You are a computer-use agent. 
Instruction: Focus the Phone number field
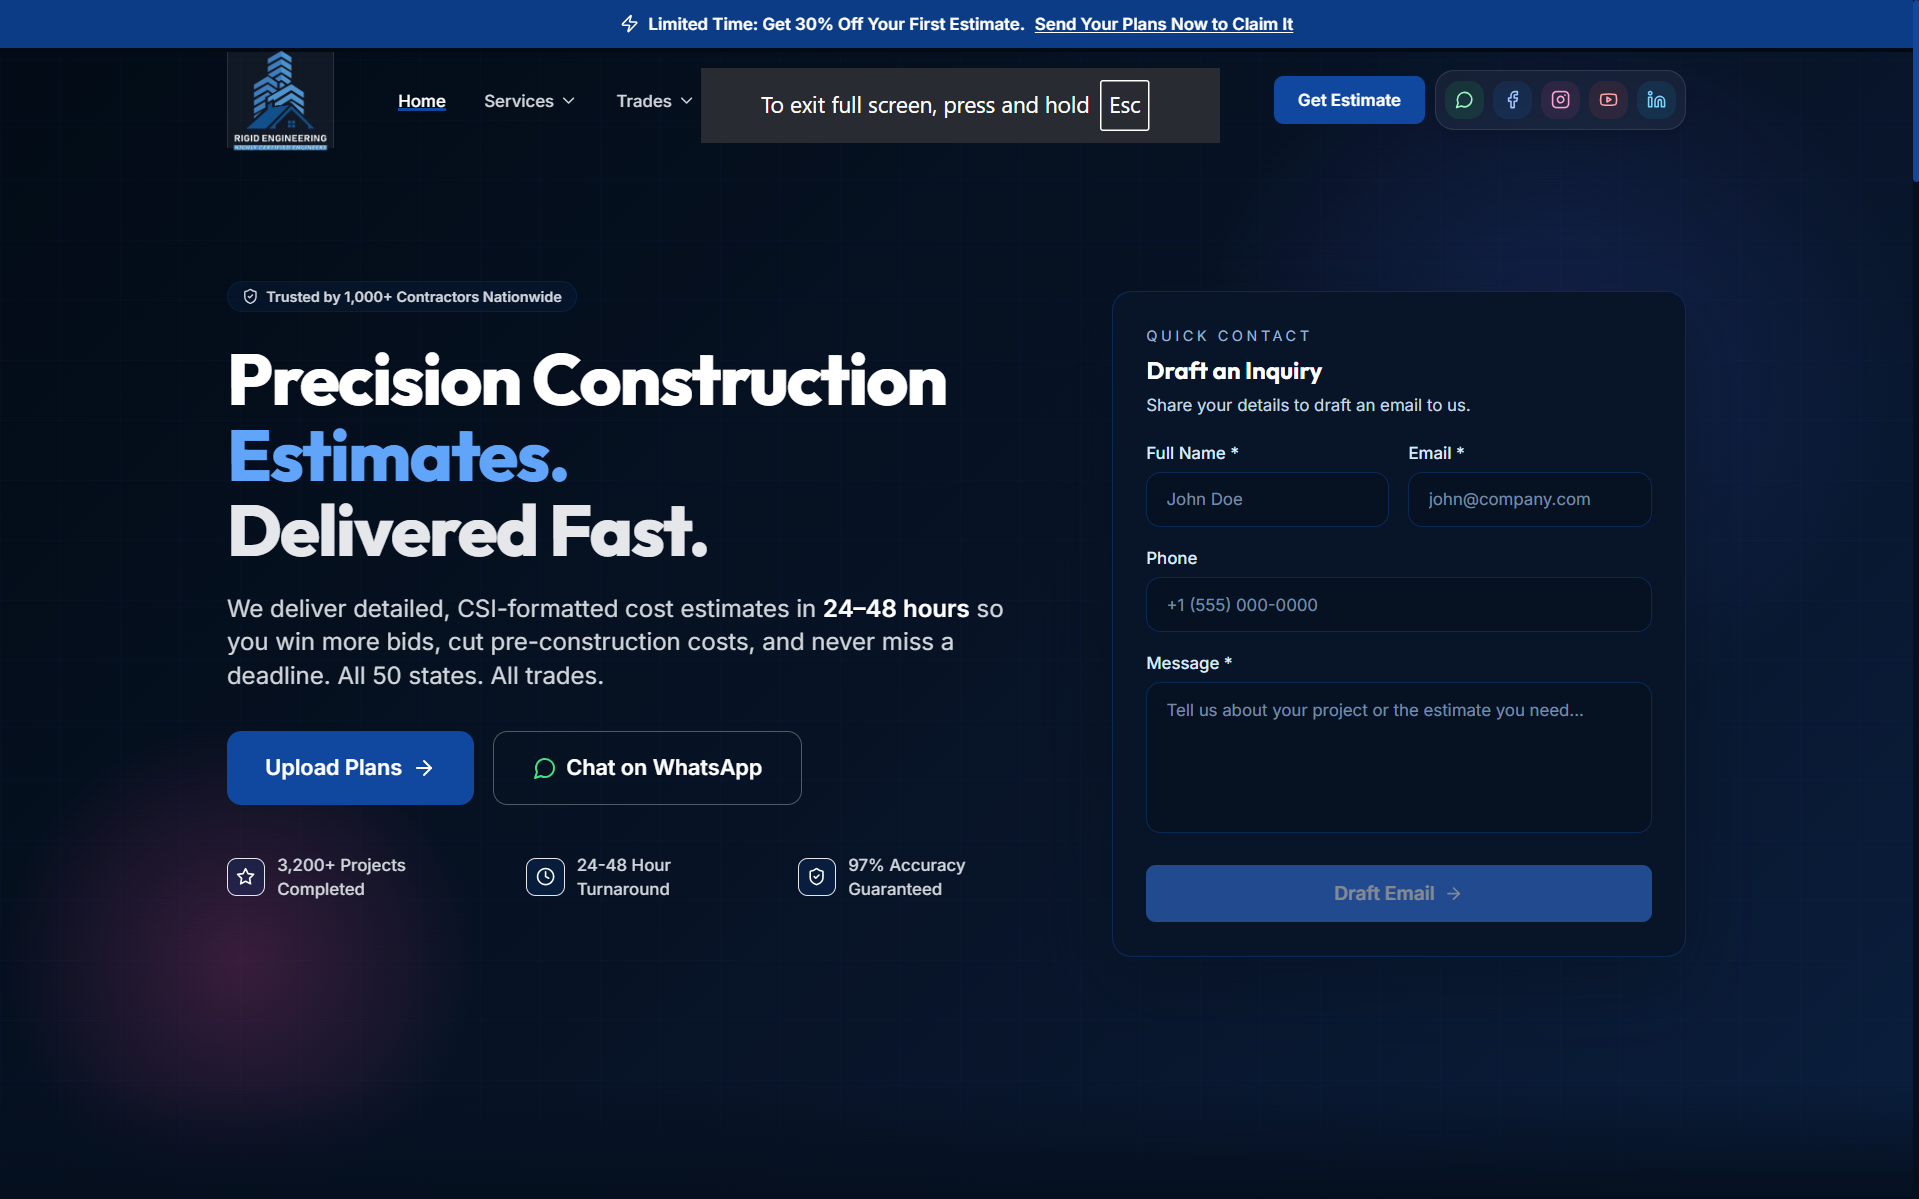(x=1398, y=605)
